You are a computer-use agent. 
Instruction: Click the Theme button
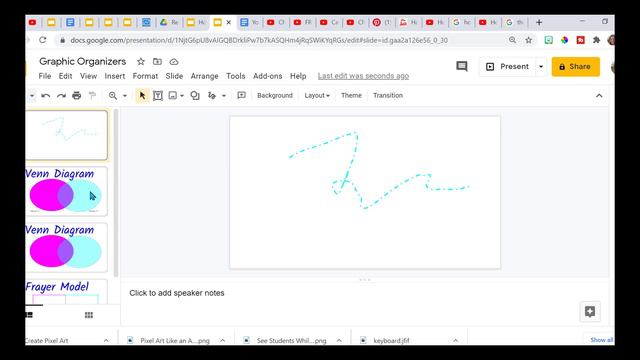pos(351,96)
